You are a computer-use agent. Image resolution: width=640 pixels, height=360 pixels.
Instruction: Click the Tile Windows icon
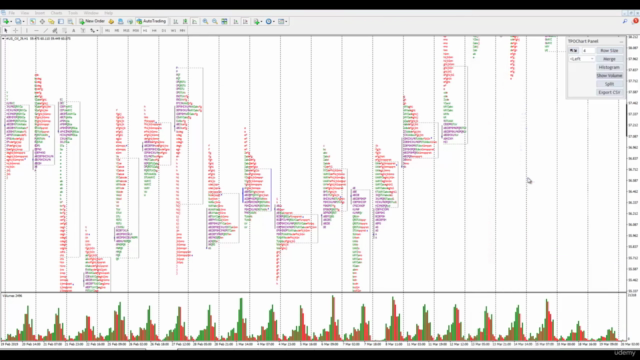(x=224, y=21)
